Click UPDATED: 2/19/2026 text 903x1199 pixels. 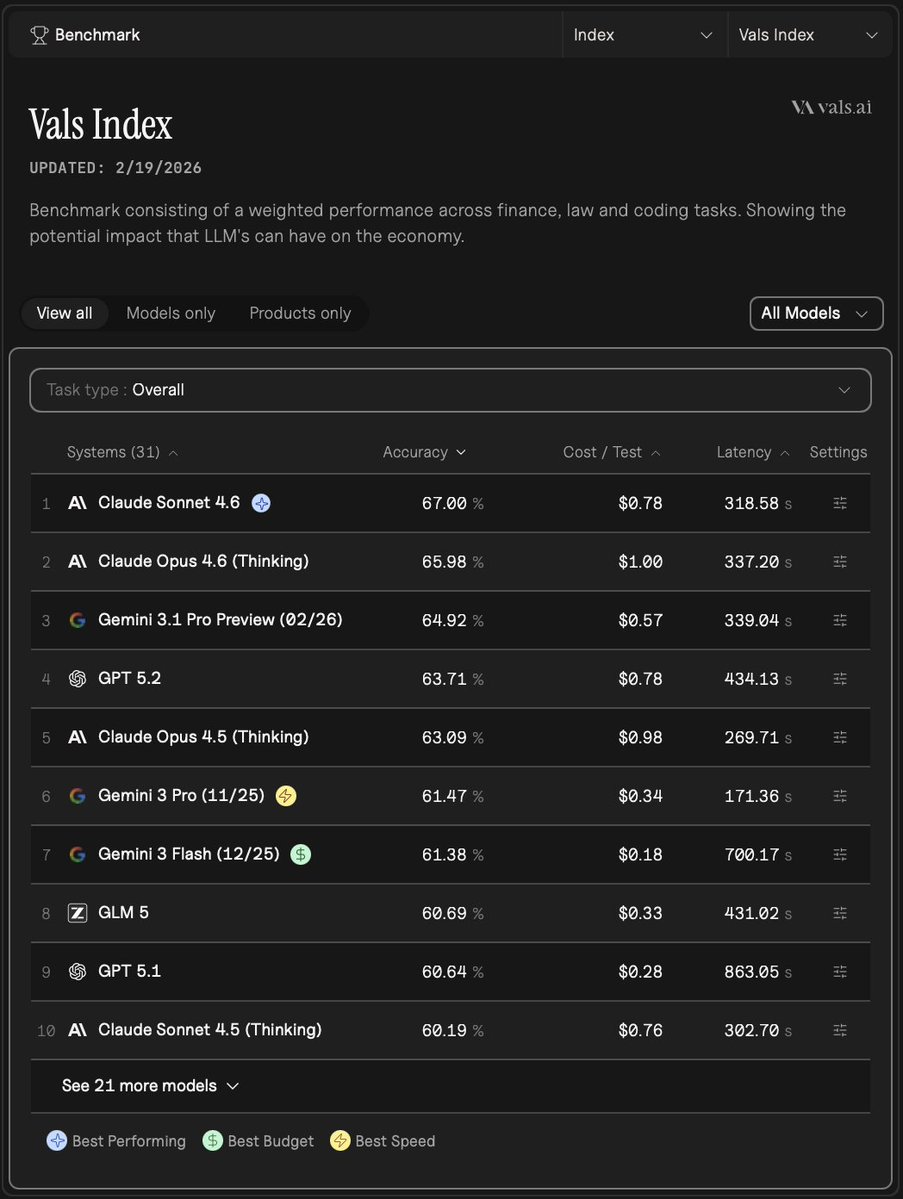pyautogui.click(x=115, y=167)
